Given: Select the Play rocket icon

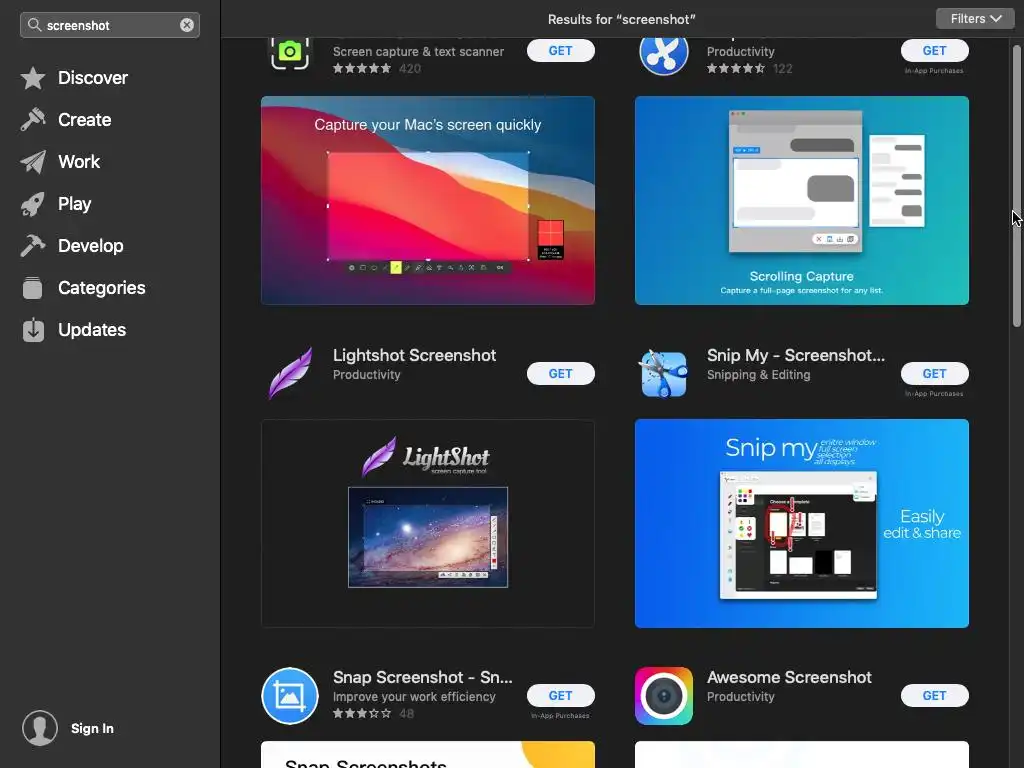Looking at the screenshot, I should [x=33, y=204].
